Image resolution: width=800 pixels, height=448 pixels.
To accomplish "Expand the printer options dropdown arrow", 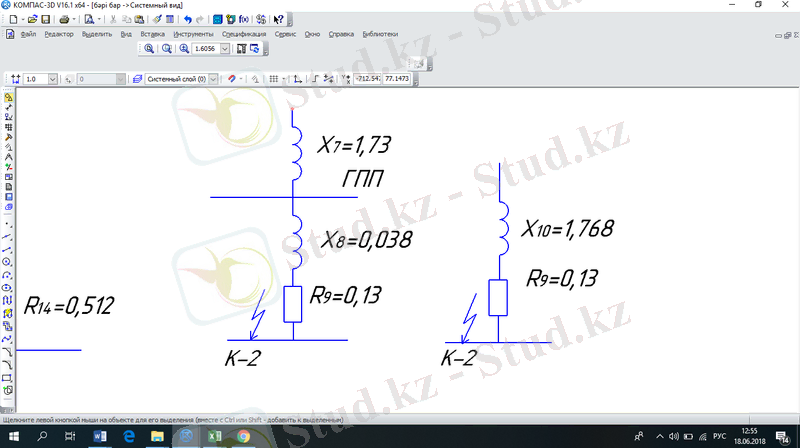I will [74, 19].
